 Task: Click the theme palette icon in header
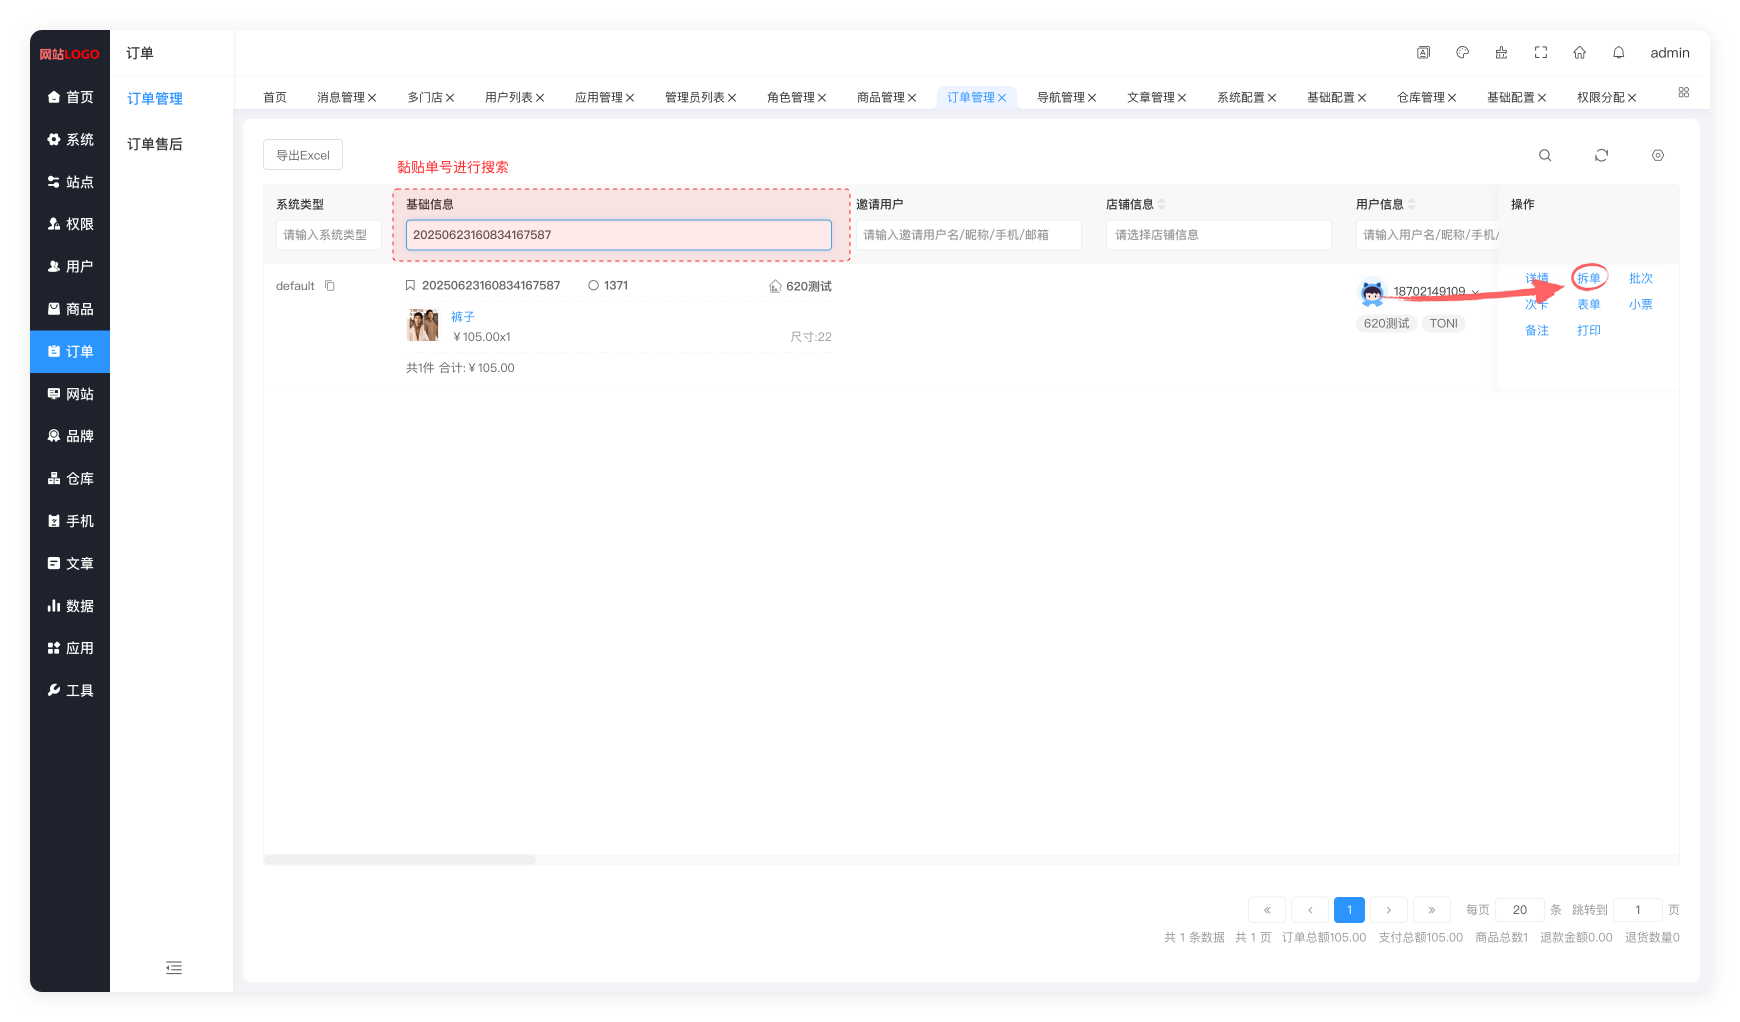click(x=1462, y=53)
